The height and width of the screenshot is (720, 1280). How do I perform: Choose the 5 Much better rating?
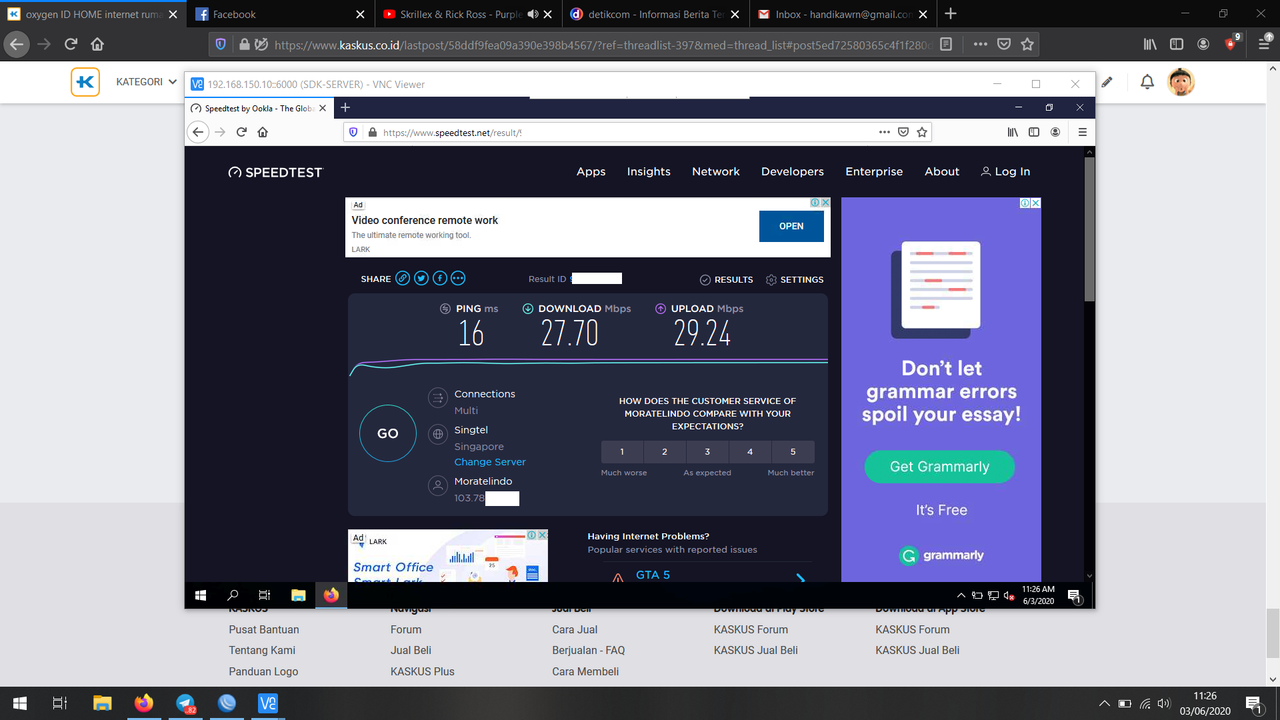(792, 451)
